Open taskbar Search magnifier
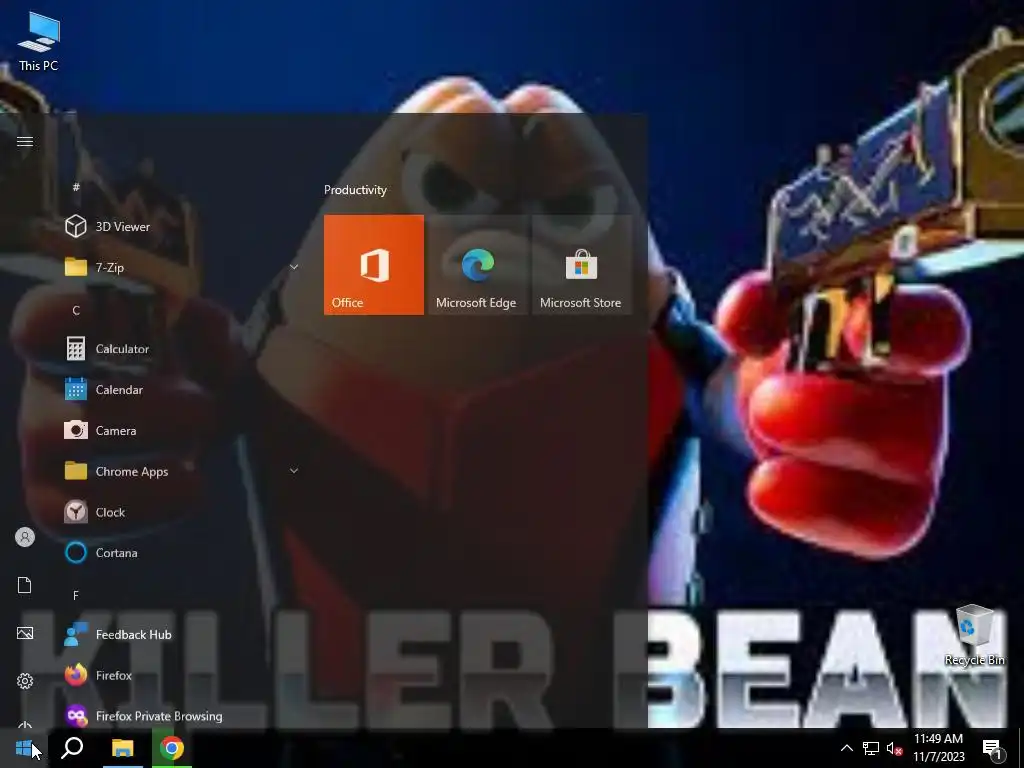Screen dimensions: 1024x768 [x=72, y=748]
